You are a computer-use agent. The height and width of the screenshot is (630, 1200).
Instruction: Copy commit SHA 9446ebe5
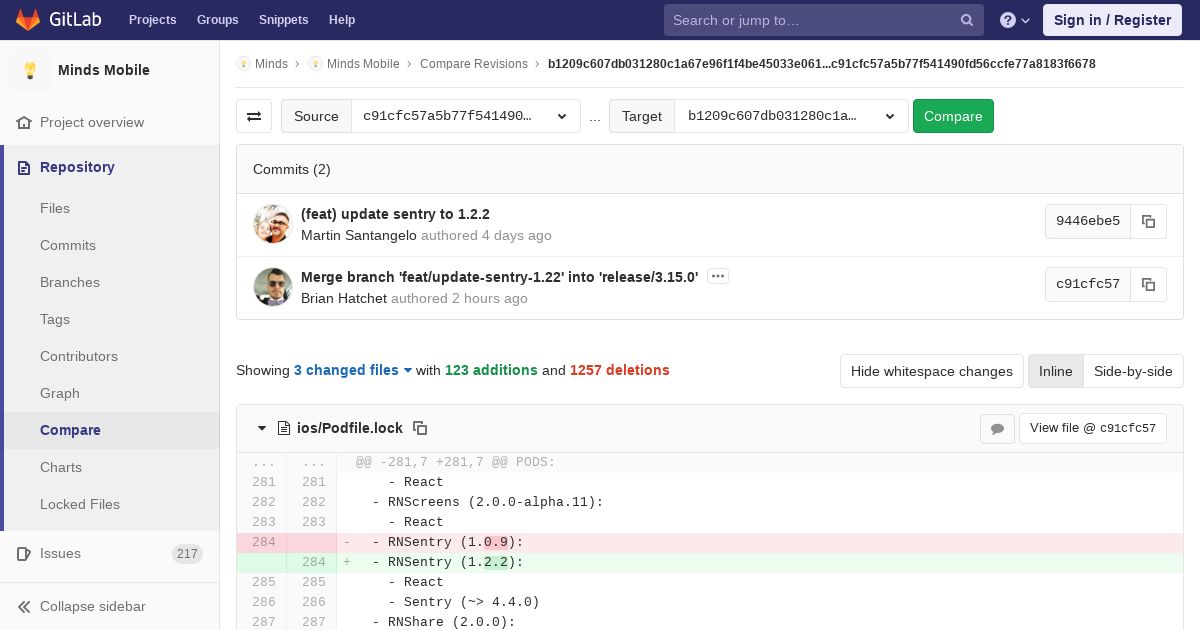click(x=1148, y=222)
